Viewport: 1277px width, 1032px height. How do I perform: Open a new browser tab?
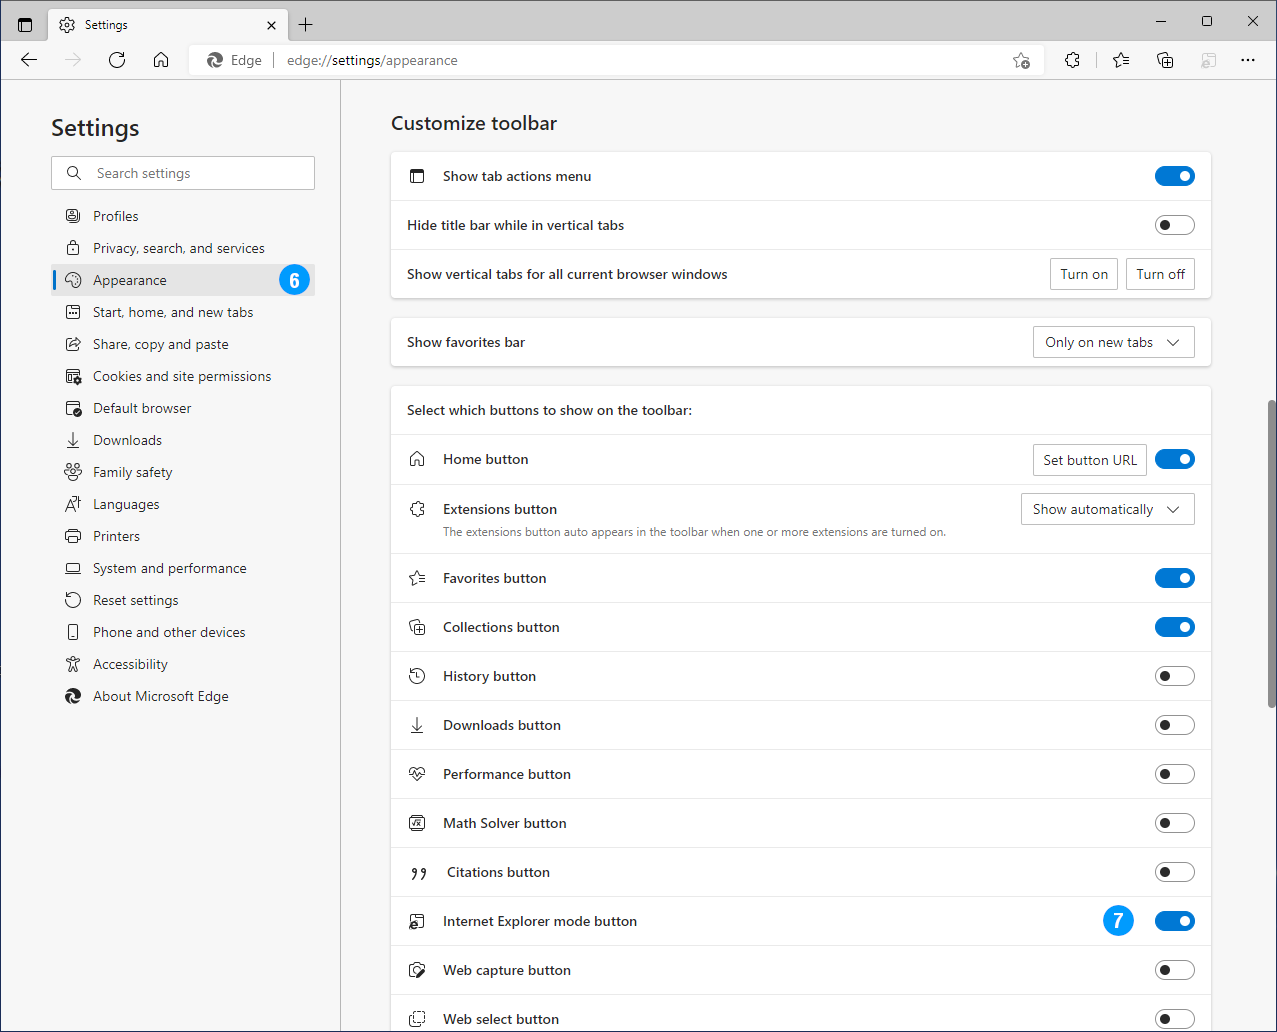306,24
